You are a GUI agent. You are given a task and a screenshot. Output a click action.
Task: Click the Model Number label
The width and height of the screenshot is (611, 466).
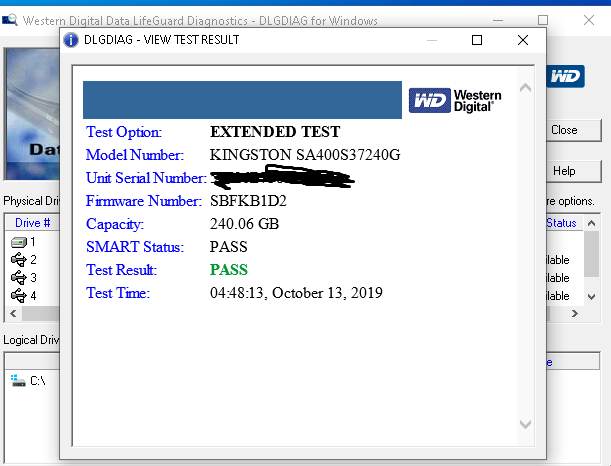tap(134, 155)
